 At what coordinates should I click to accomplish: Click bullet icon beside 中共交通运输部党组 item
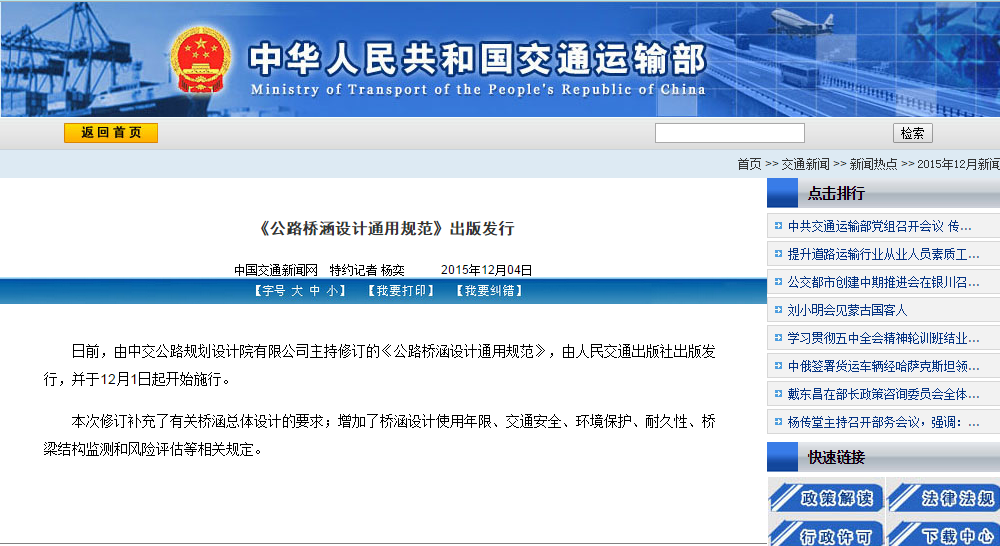tap(778, 225)
